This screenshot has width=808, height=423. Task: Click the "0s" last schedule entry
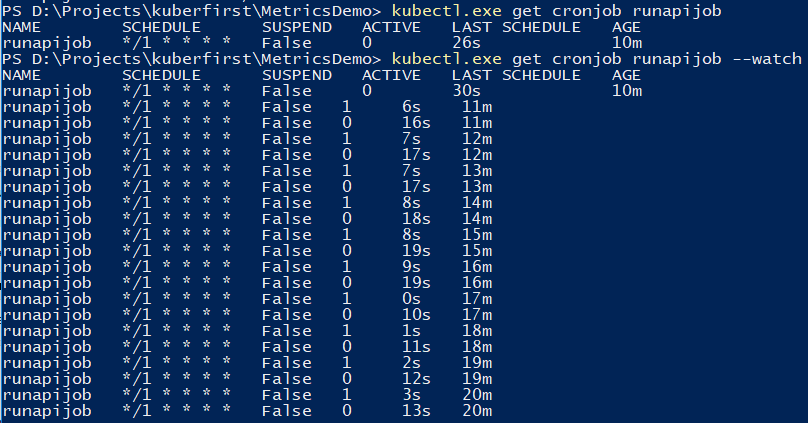pyautogui.click(x=411, y=299)
